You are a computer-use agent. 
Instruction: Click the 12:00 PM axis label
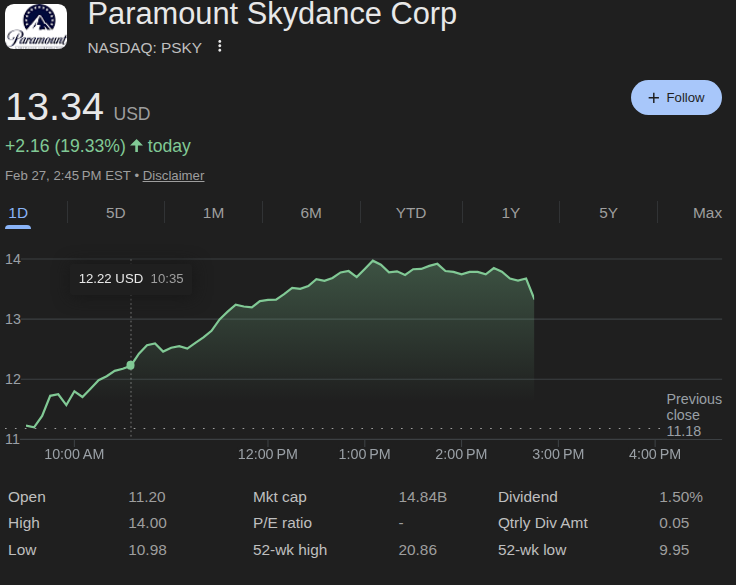tap(268, 454)
